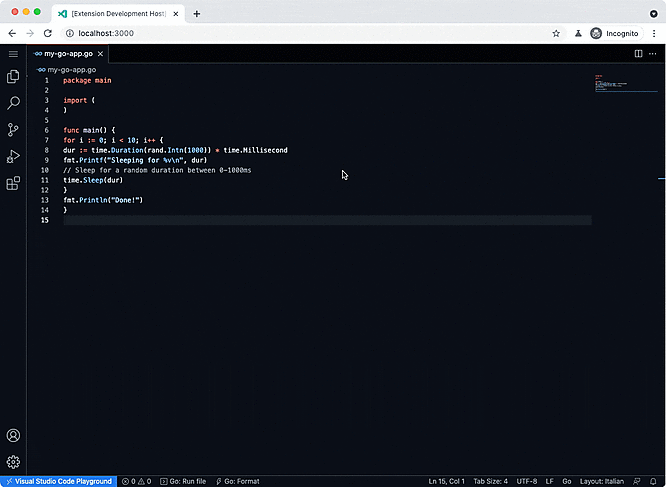Click the Incognito profile button
Image resolution: width=666 pixels, height=487 pixels.
(x=615, y=34)
